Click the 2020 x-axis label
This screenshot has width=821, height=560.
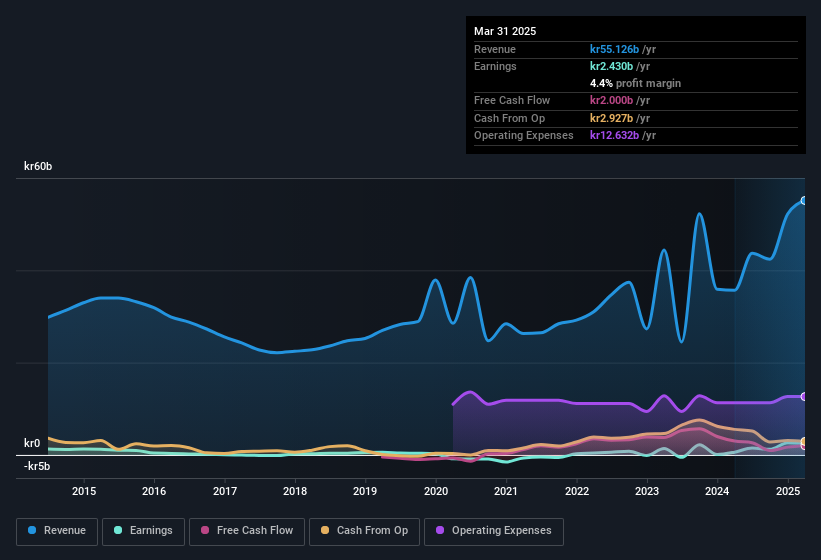tap(436, 491)
